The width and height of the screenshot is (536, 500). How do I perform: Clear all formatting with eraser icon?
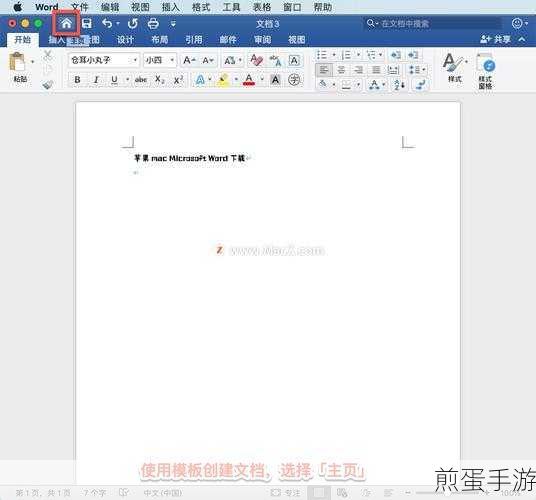pyautogui.click(x=256, y=60)
